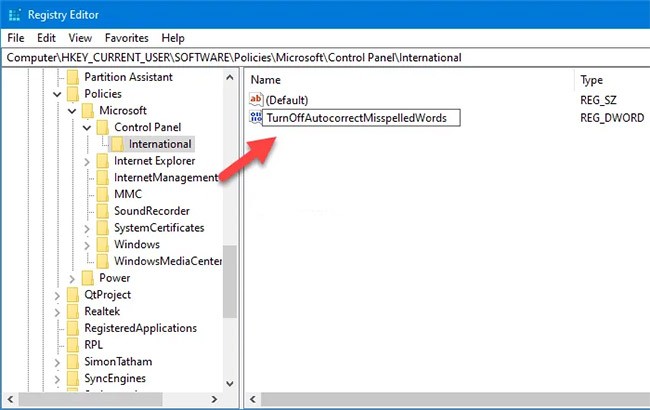Click the Partition Assistant folder icon

[x=72, y=77]
